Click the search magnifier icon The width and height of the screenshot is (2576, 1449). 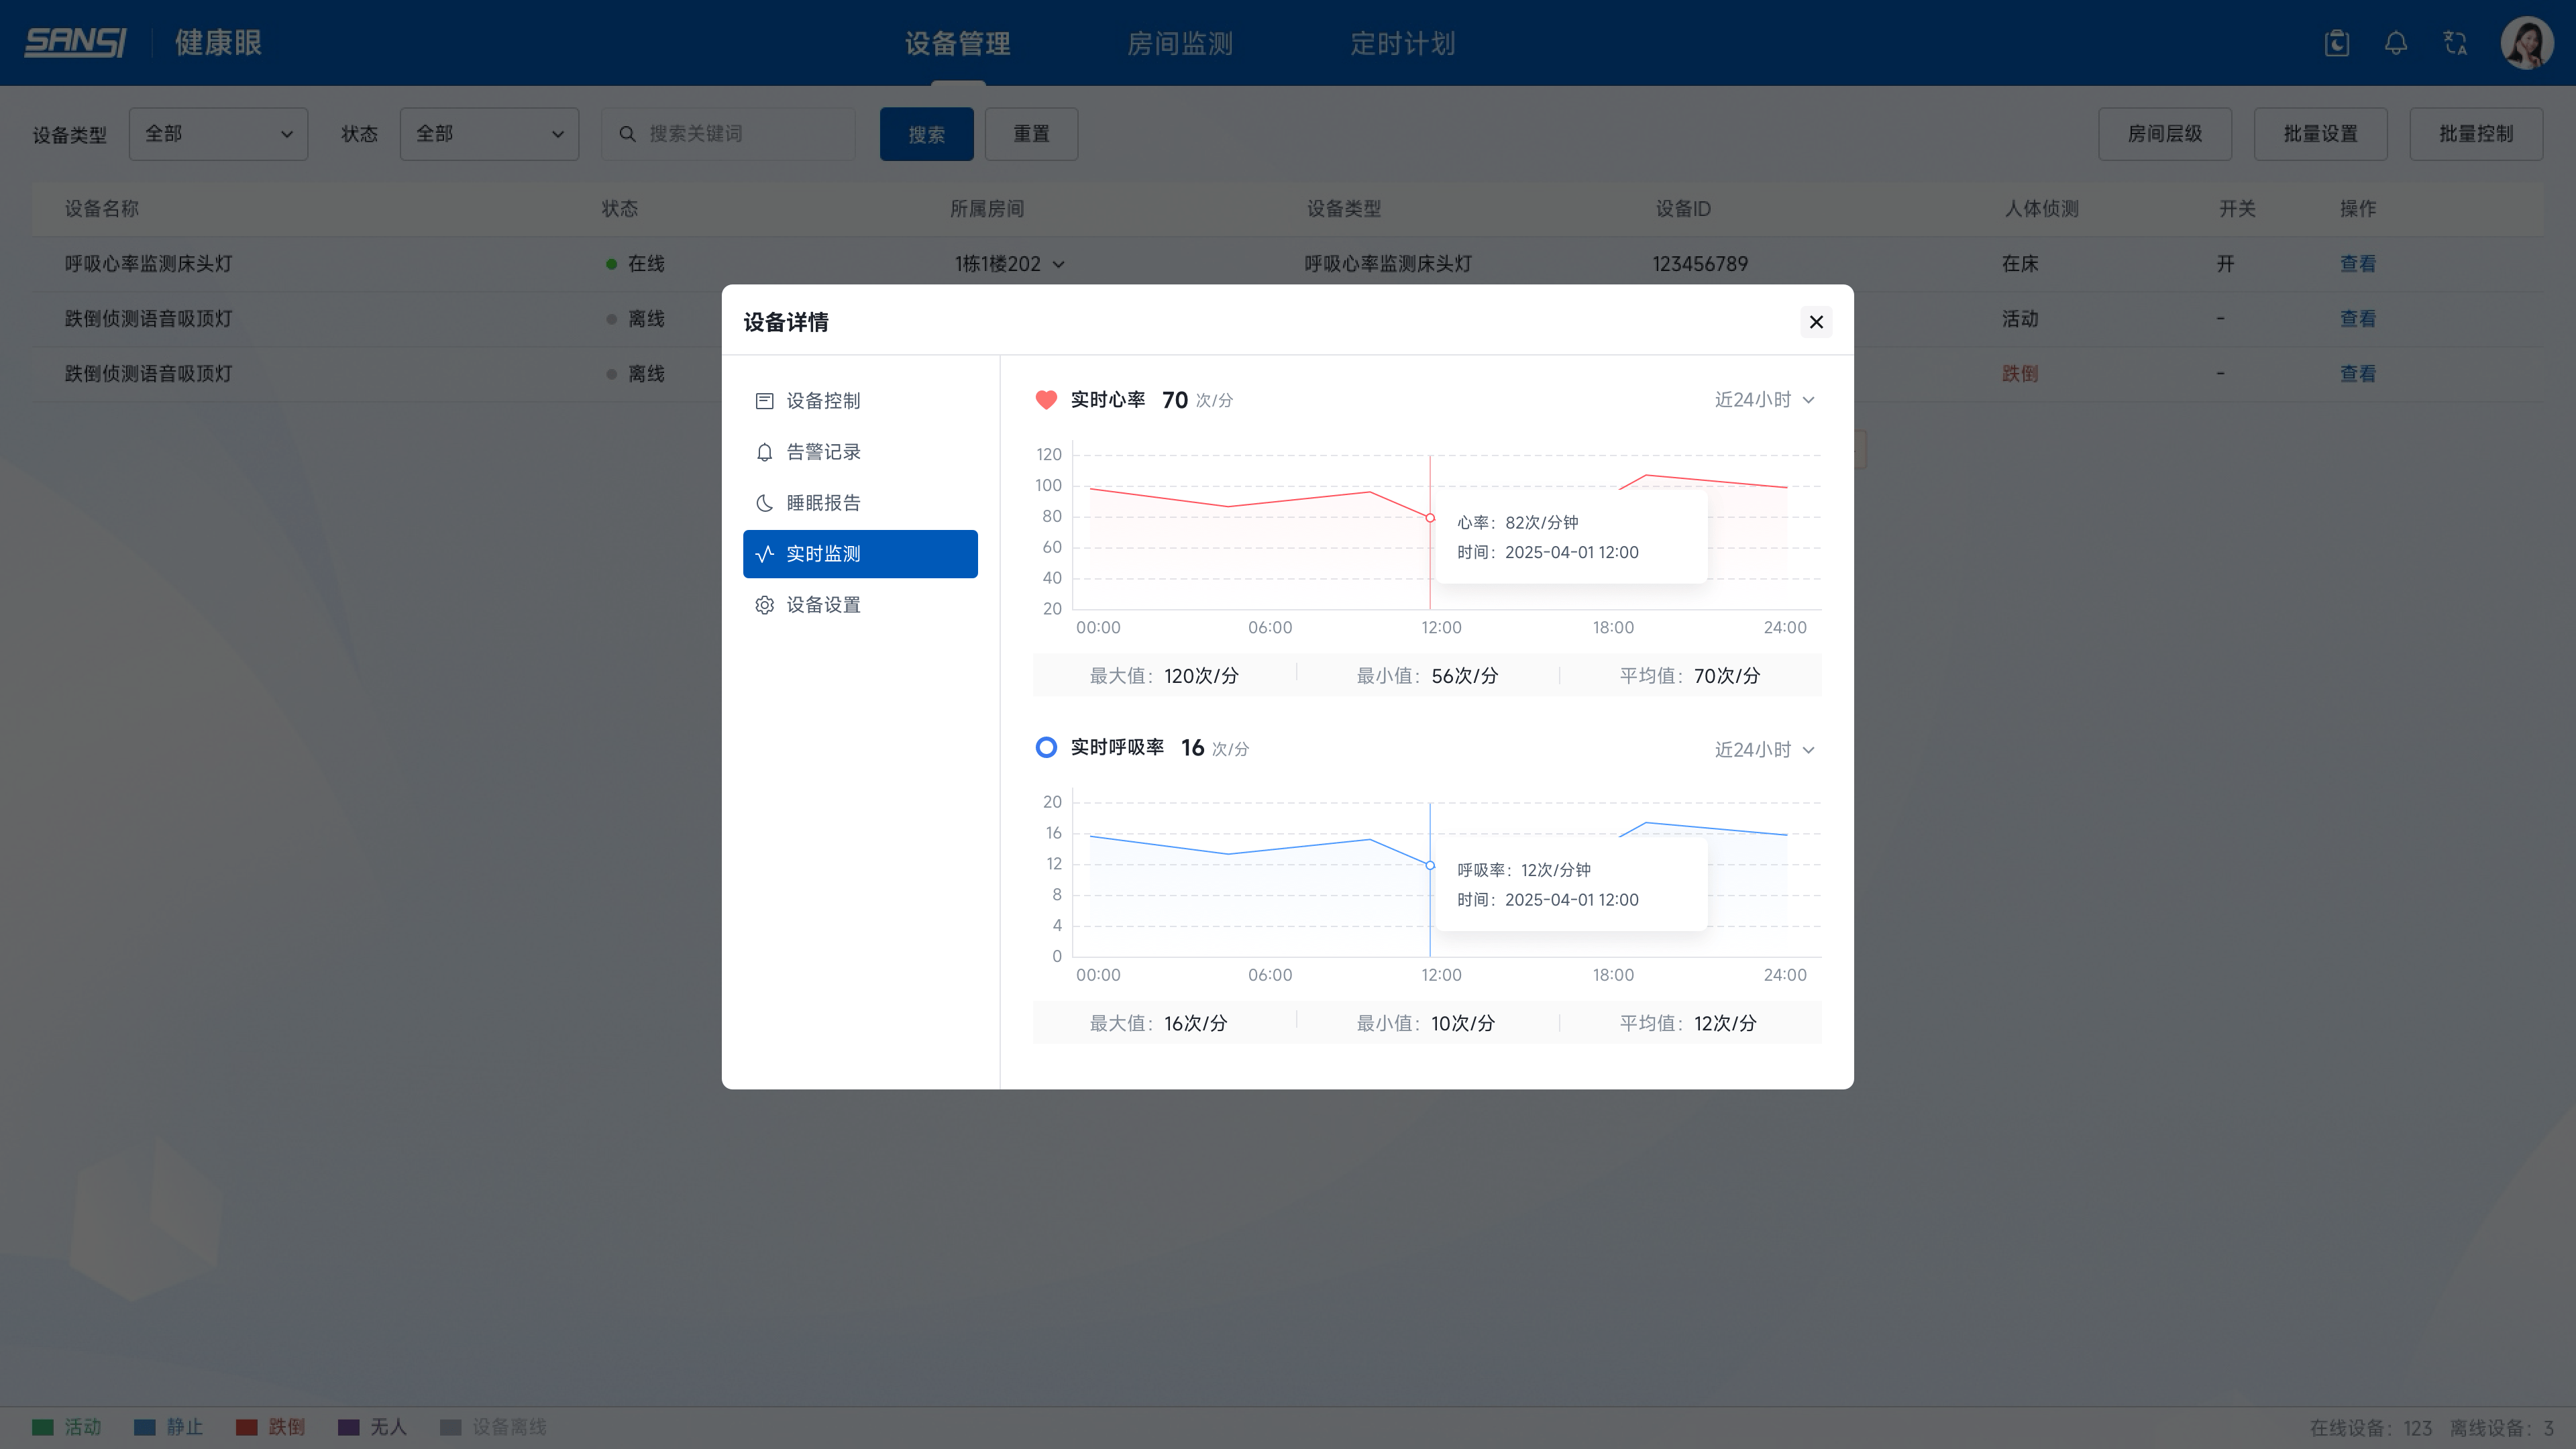pos(627,134)
